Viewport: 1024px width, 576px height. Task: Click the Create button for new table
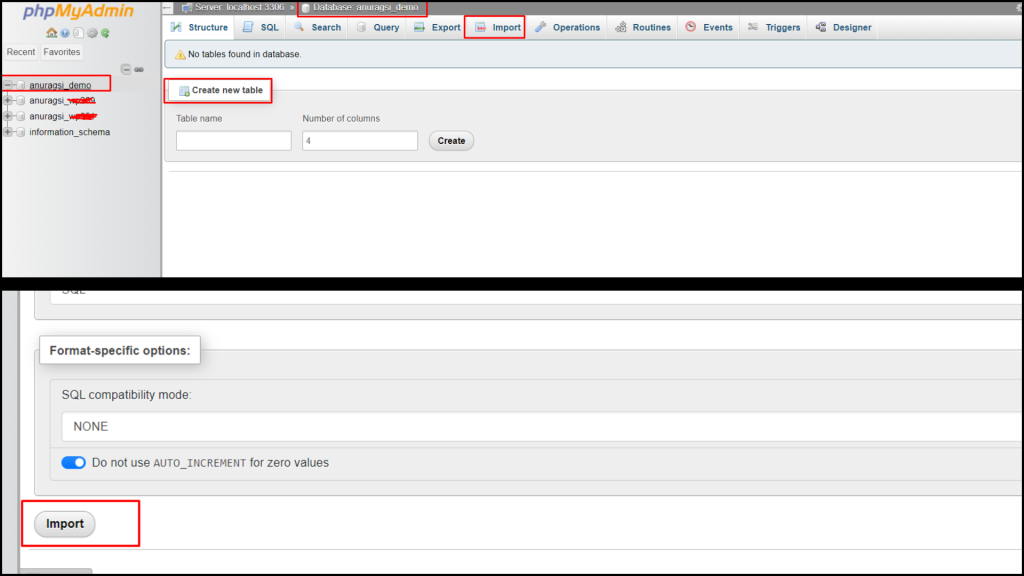click(450, 140)
